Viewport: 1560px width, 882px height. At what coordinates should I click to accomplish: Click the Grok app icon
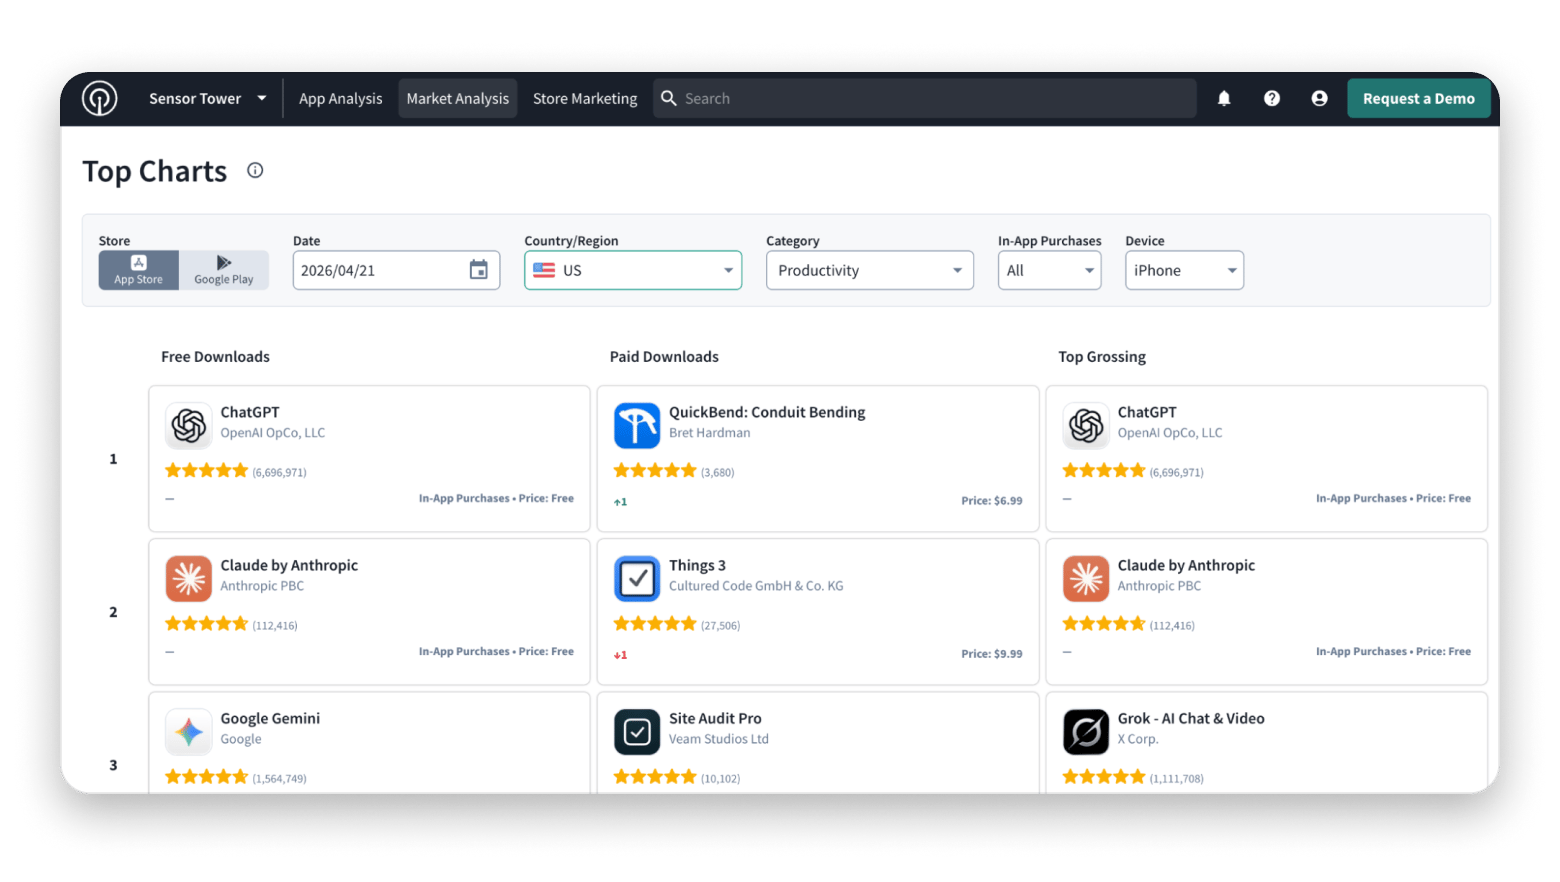tap(1085, 732)
